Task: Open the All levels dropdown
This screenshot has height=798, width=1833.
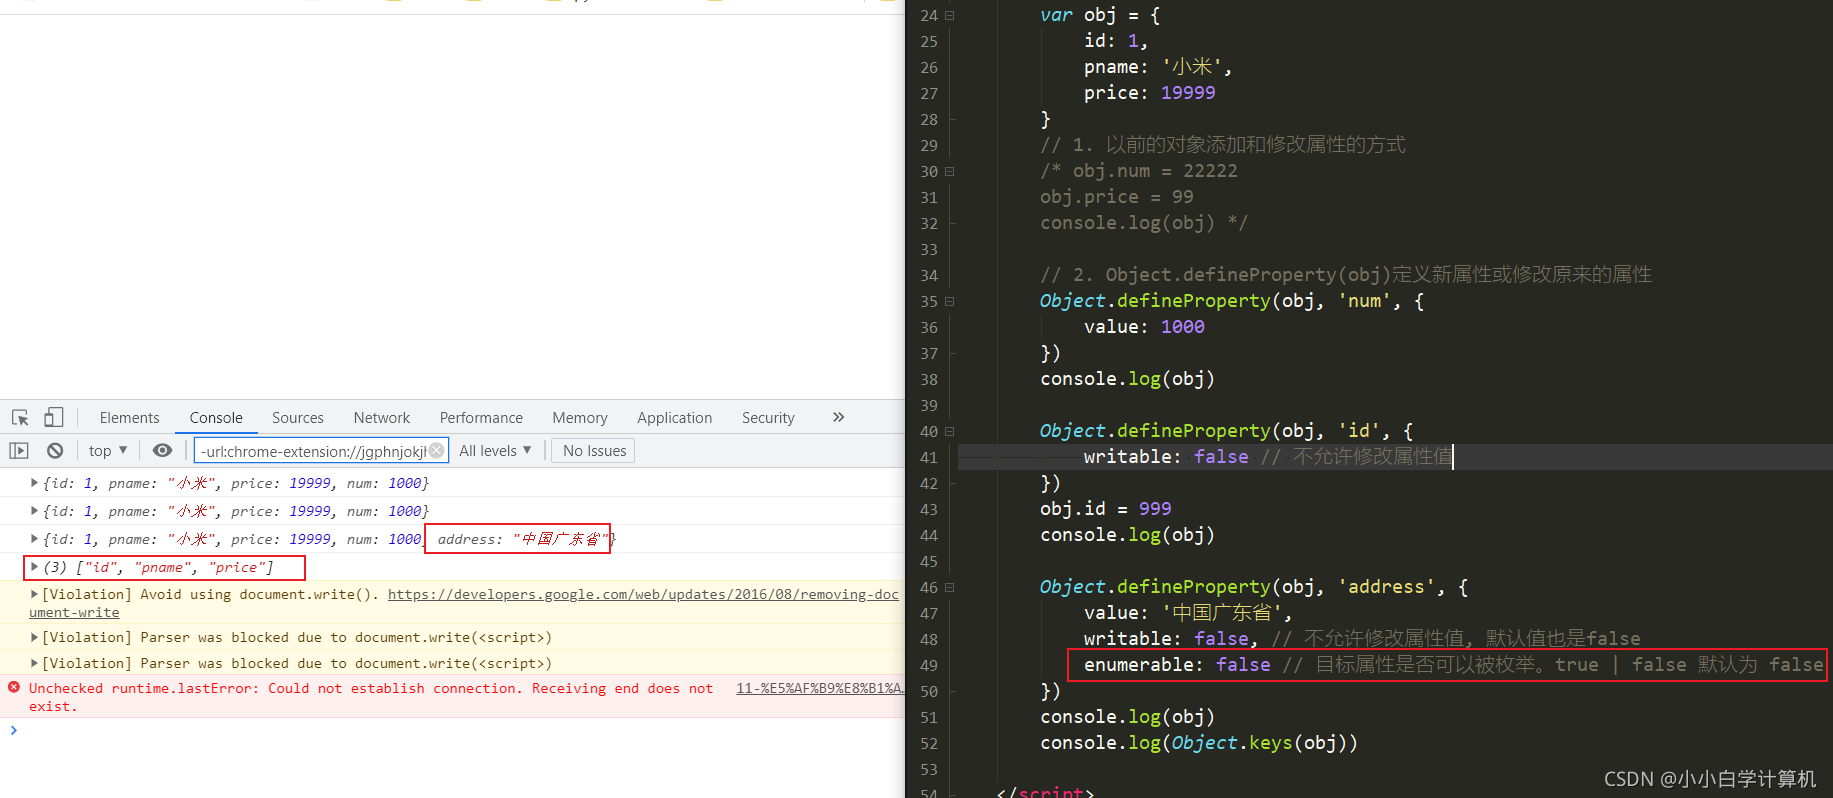Action: click(495, 451)
